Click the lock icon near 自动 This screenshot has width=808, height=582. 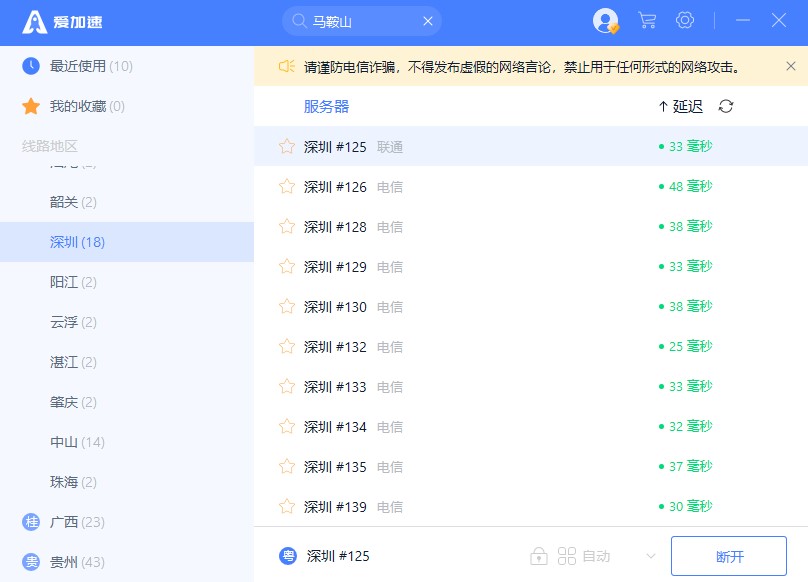539,556
